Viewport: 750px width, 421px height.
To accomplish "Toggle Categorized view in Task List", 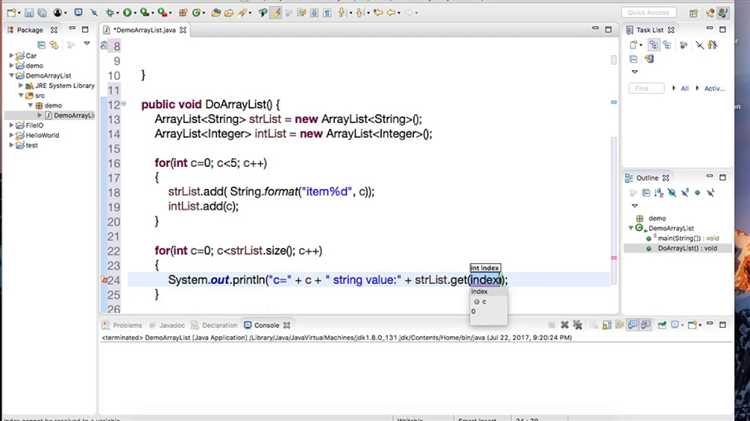I will tap(653, 45).
